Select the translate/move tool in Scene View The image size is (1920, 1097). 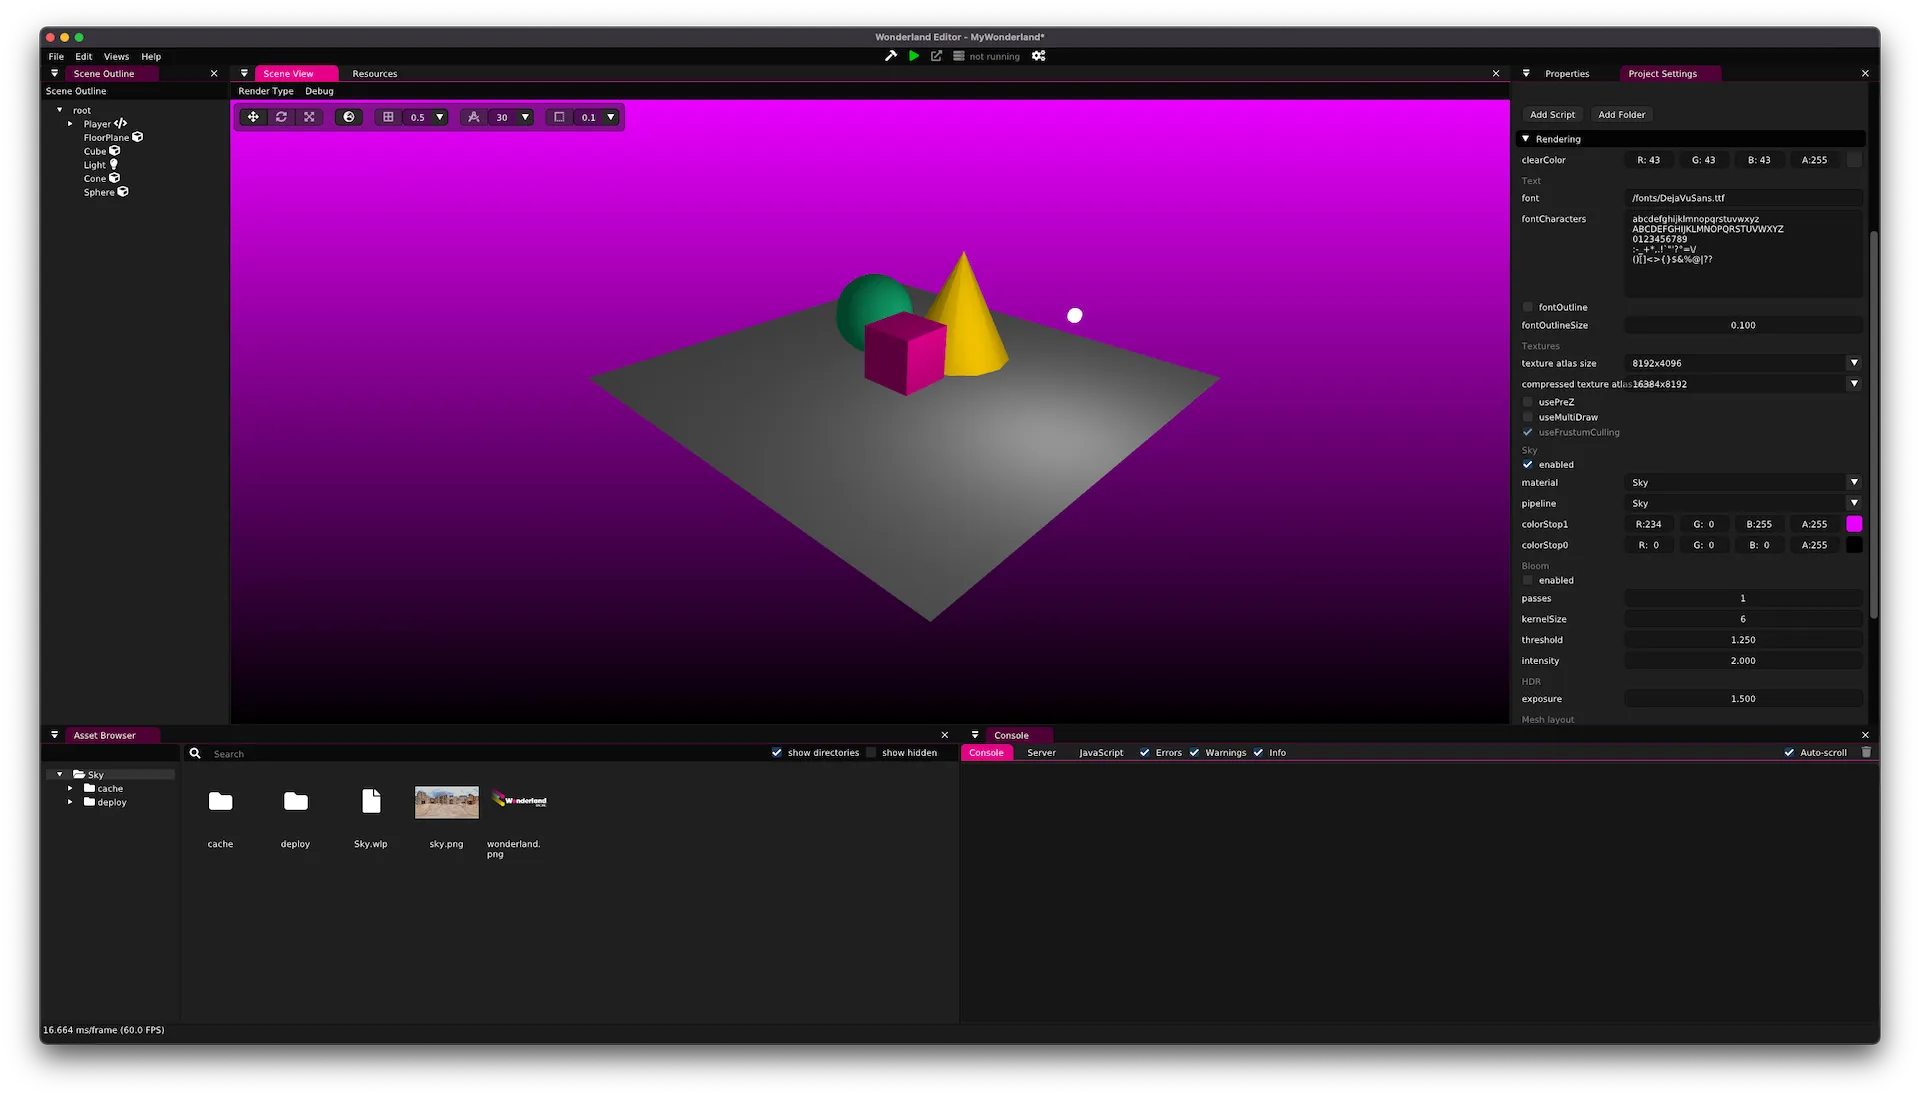click(x=253, y=117)
